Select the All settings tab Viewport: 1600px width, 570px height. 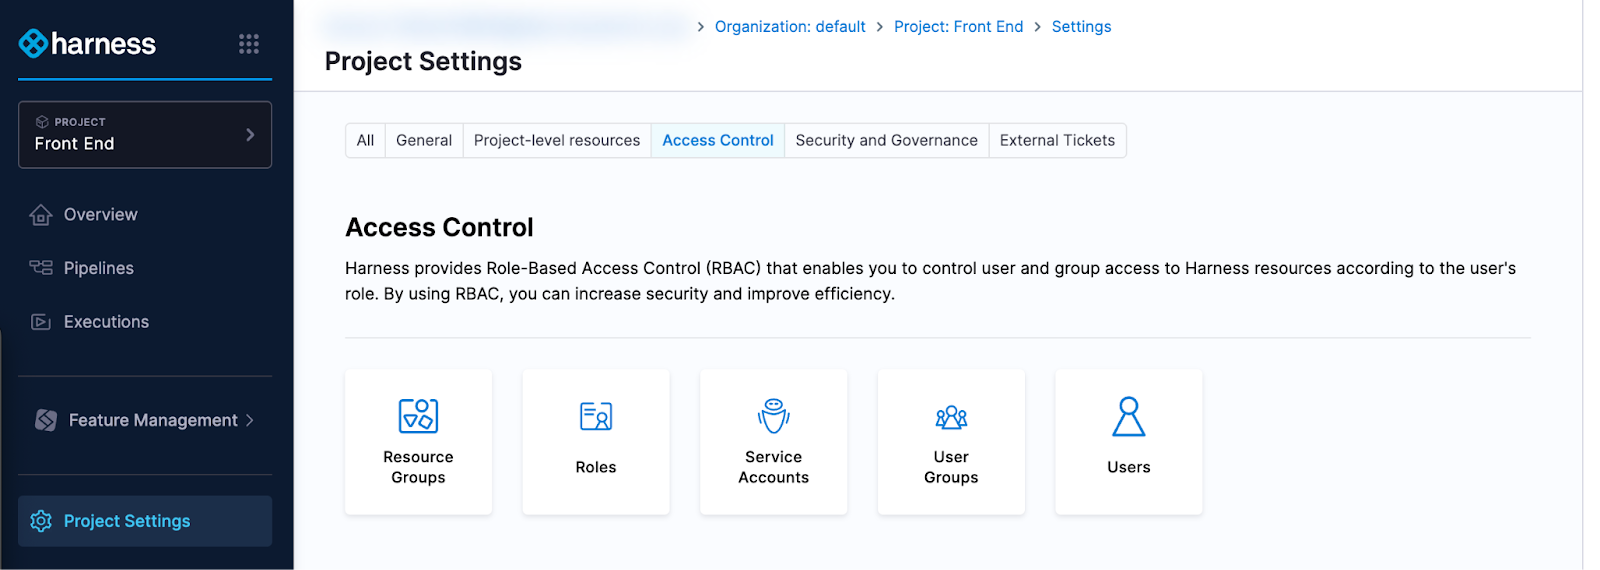pyautogui.click(x=365, y=141)
